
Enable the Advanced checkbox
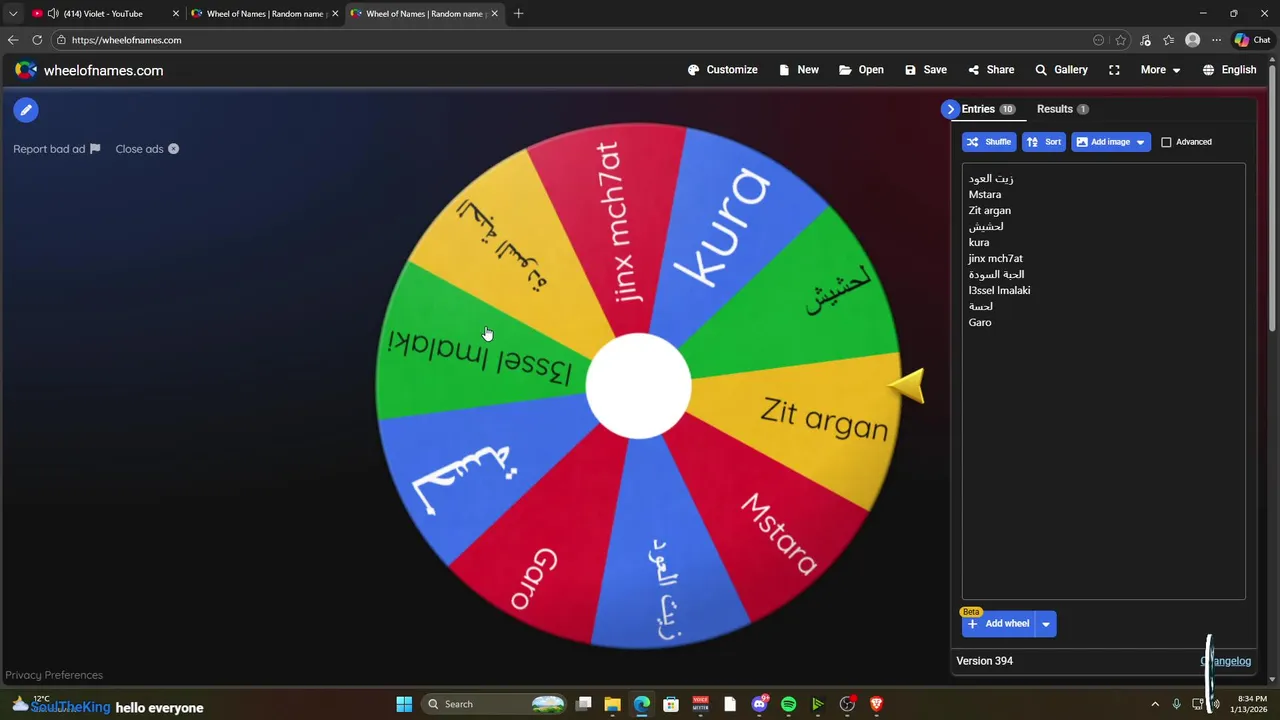[x=1166, y=142]
